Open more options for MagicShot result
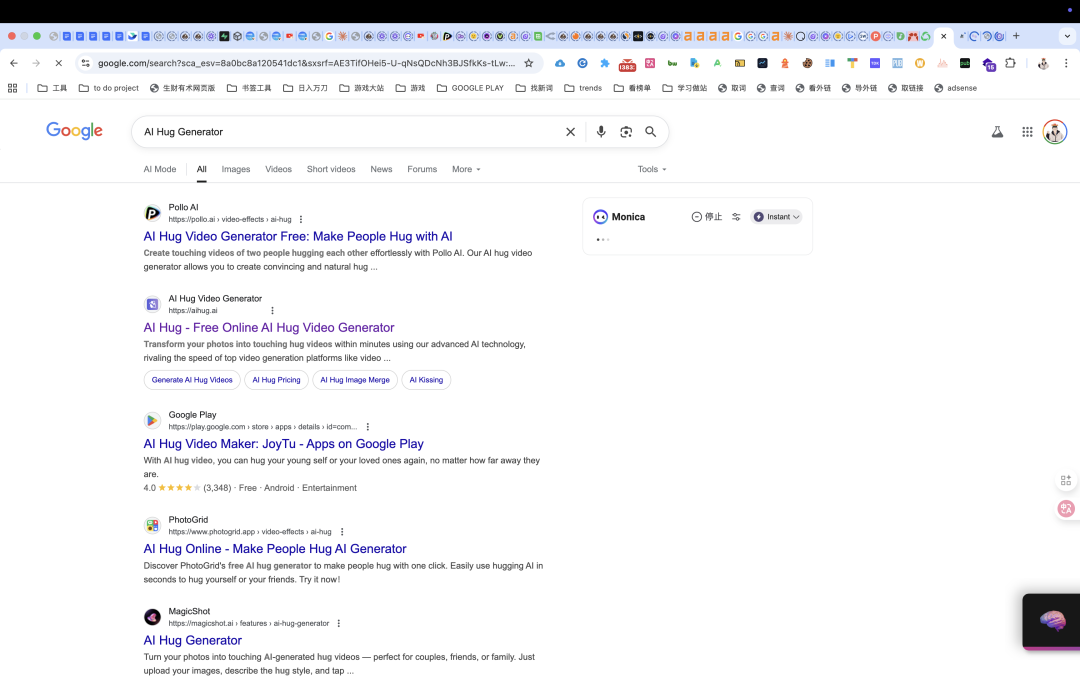This screenshot has height=698, width=1080. tap(339, 623)
